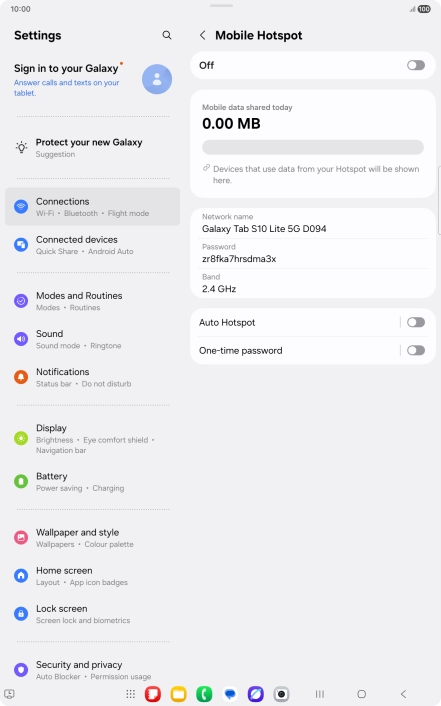Screen dimensions: 441x706
Task: Open the Connected devices menu
Action: pos(92,245)
